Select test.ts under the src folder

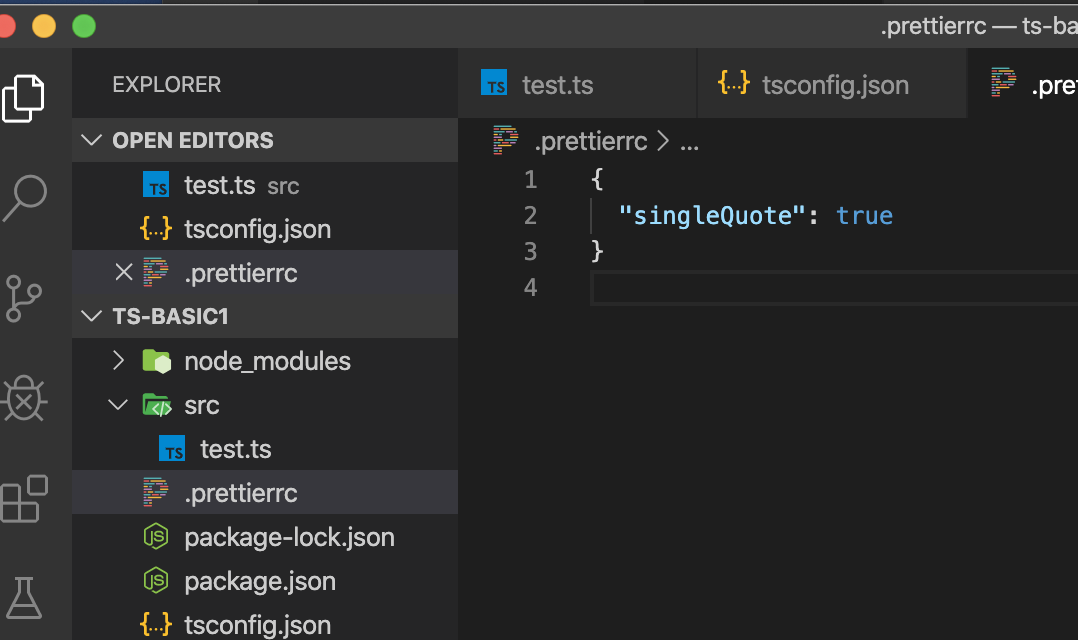coord(235,449)
